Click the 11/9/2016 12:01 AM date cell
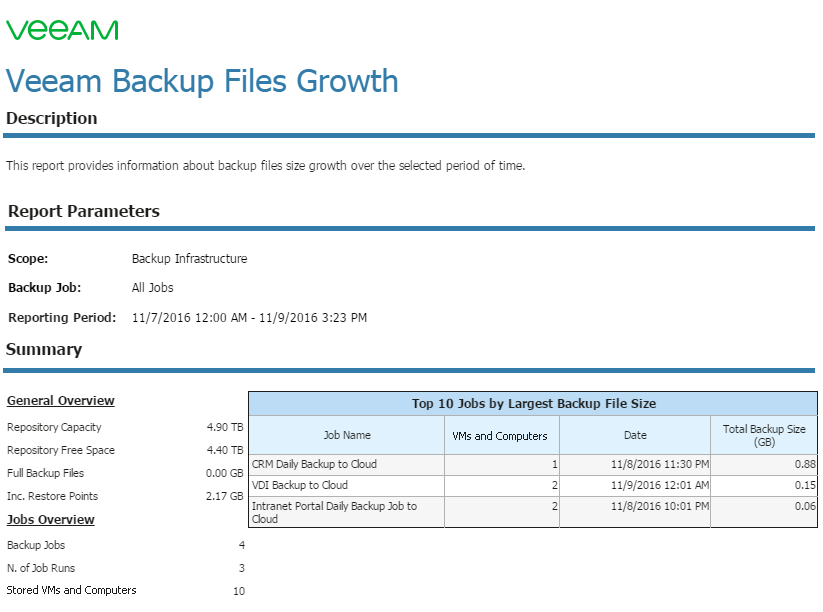This screenshot has height=612, width=823. pyautogui.click(x=660, y=486)
